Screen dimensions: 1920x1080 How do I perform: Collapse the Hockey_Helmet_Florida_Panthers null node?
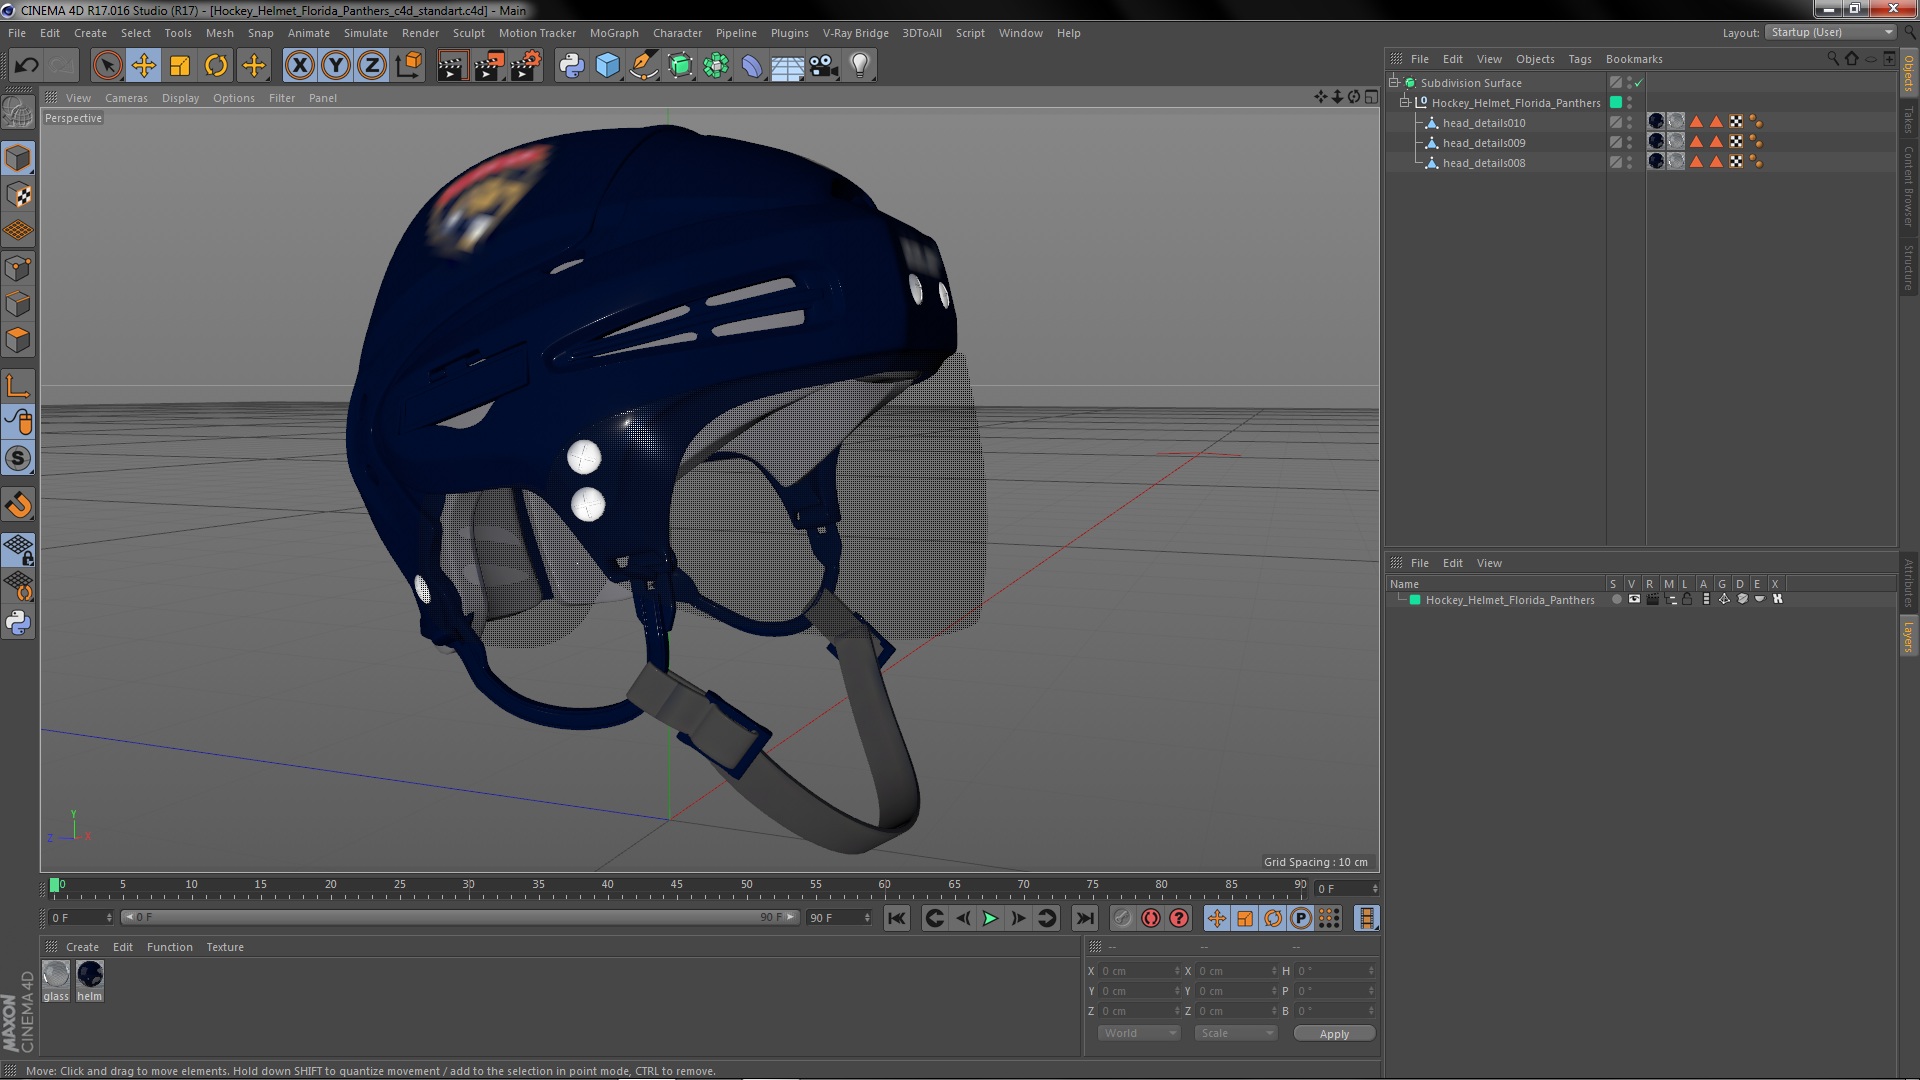pyautogui.click(x=1404, y=102)
